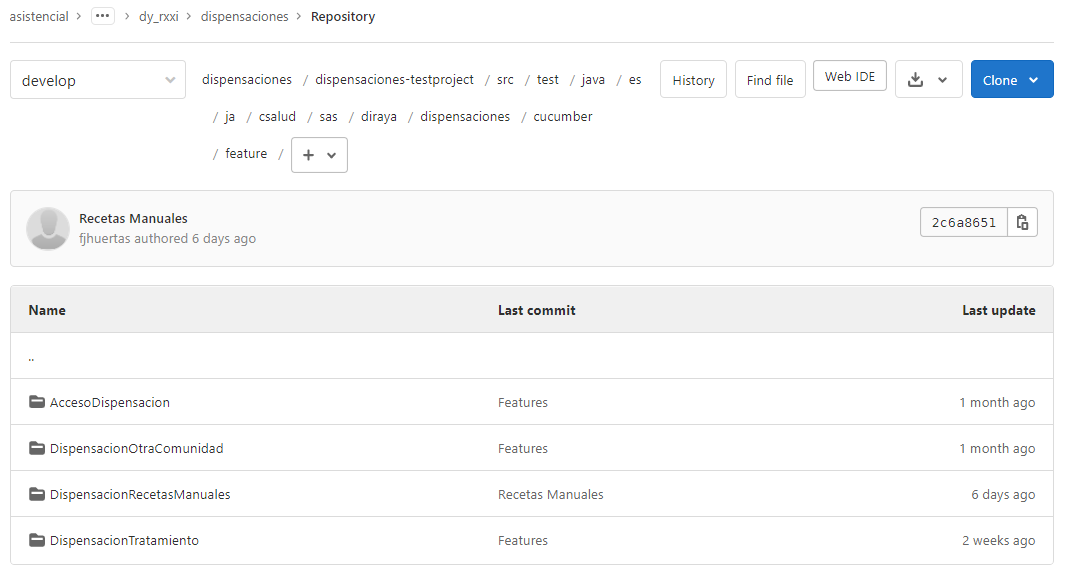
Task: Open Features commit for AccesoDispensacion row
Action: [523, 403]
